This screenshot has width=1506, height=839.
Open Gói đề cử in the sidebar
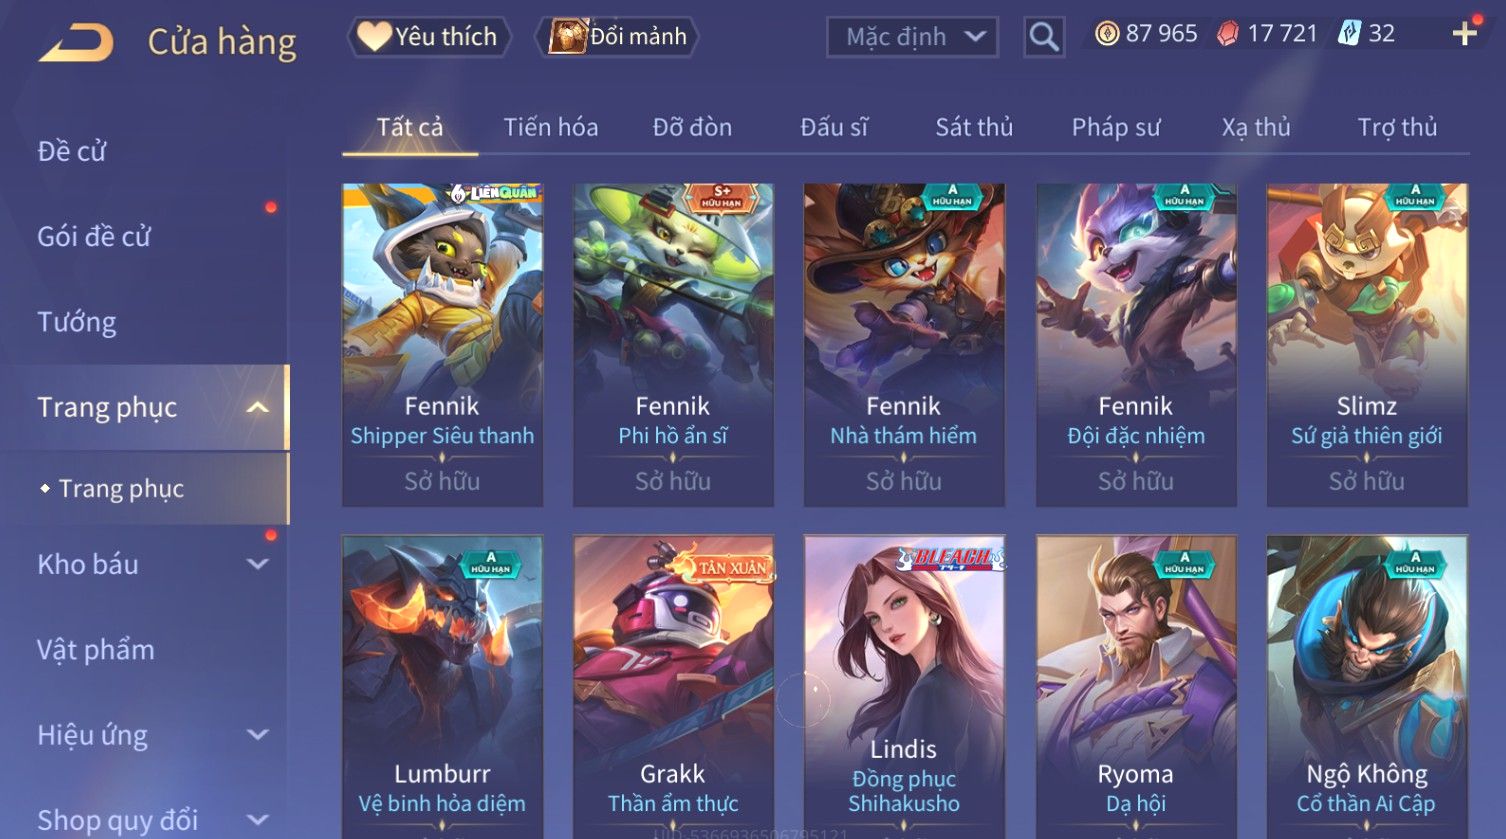[x=94, y=237]
